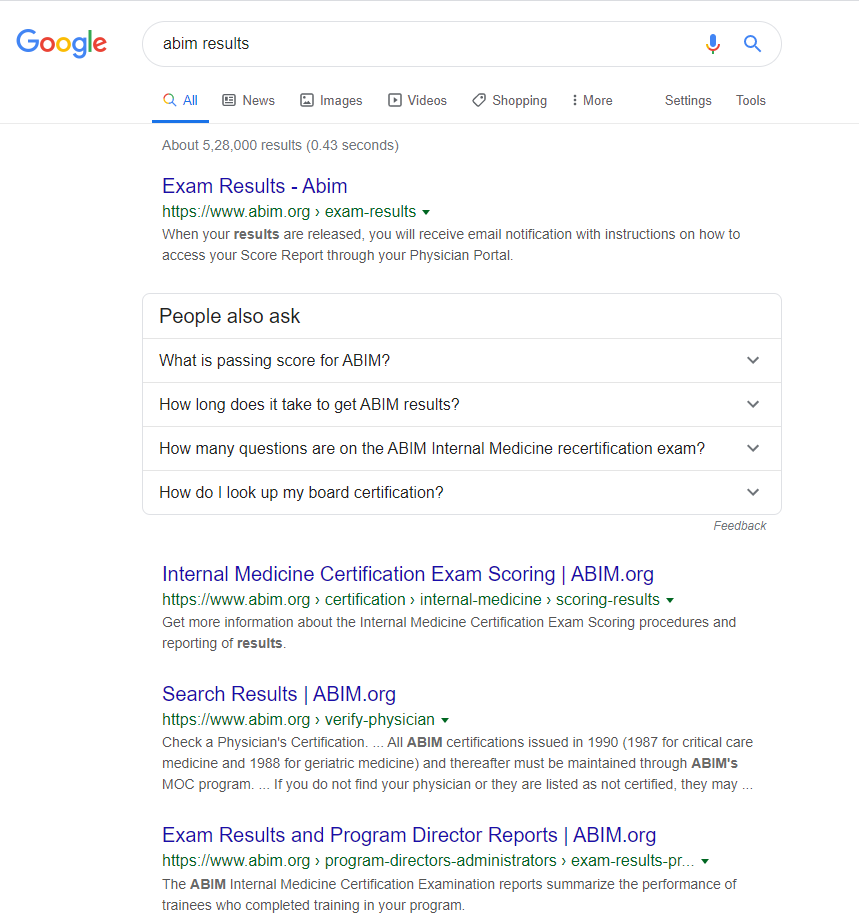Open the News search tab
The image size is (859, 921).
tap(248, 100)
